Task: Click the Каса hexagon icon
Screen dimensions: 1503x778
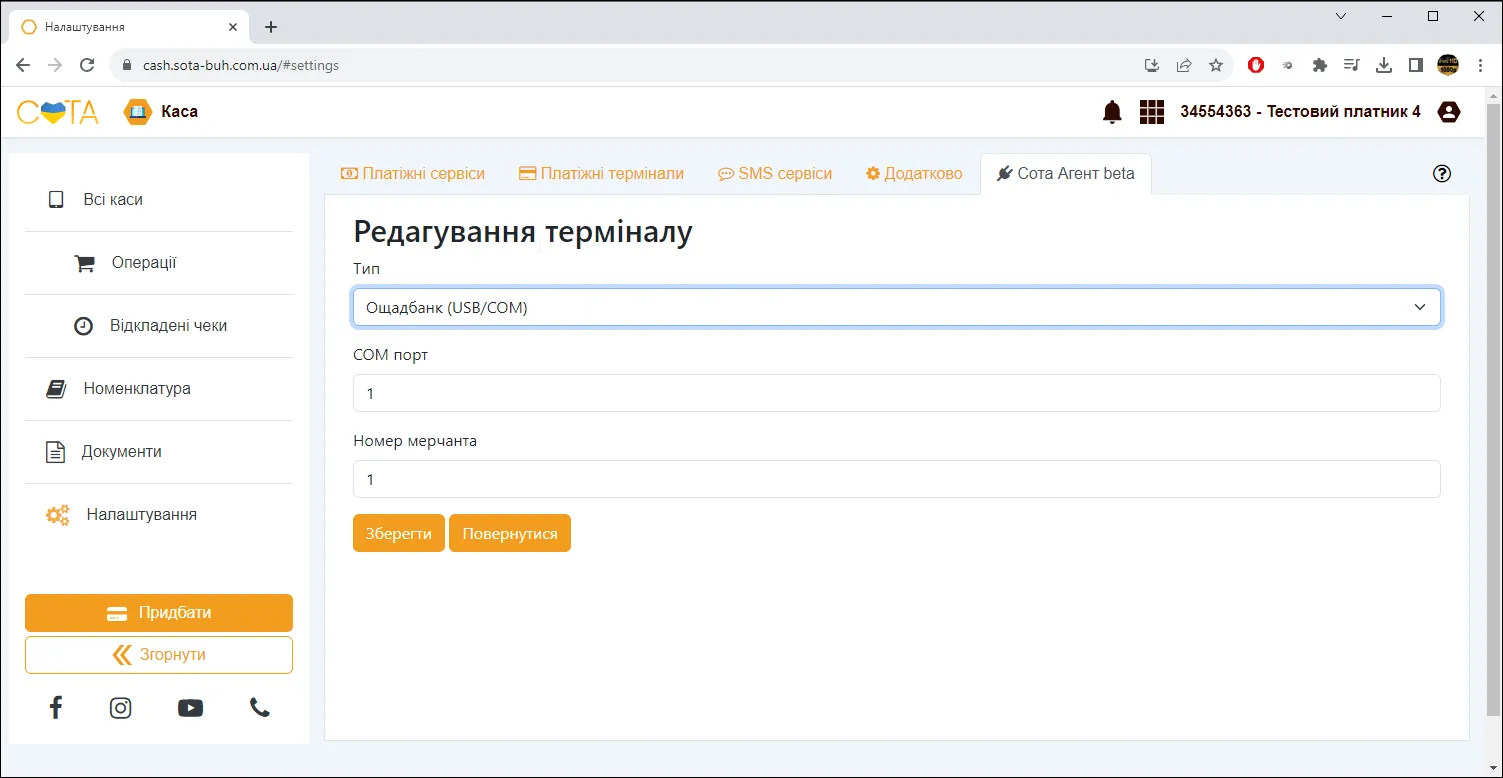Action: coord(137,112)
